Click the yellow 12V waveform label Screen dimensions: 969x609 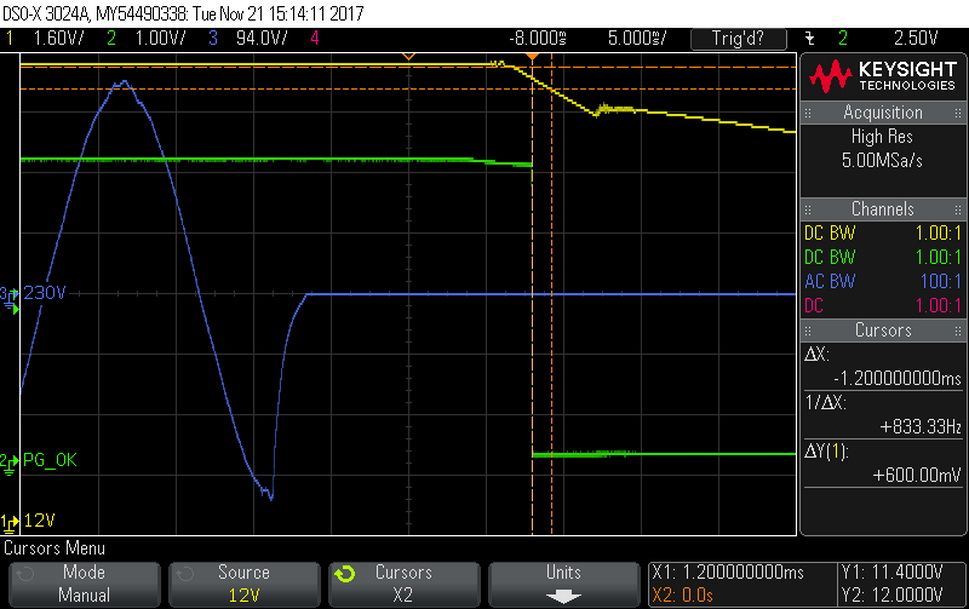point(40,521)
